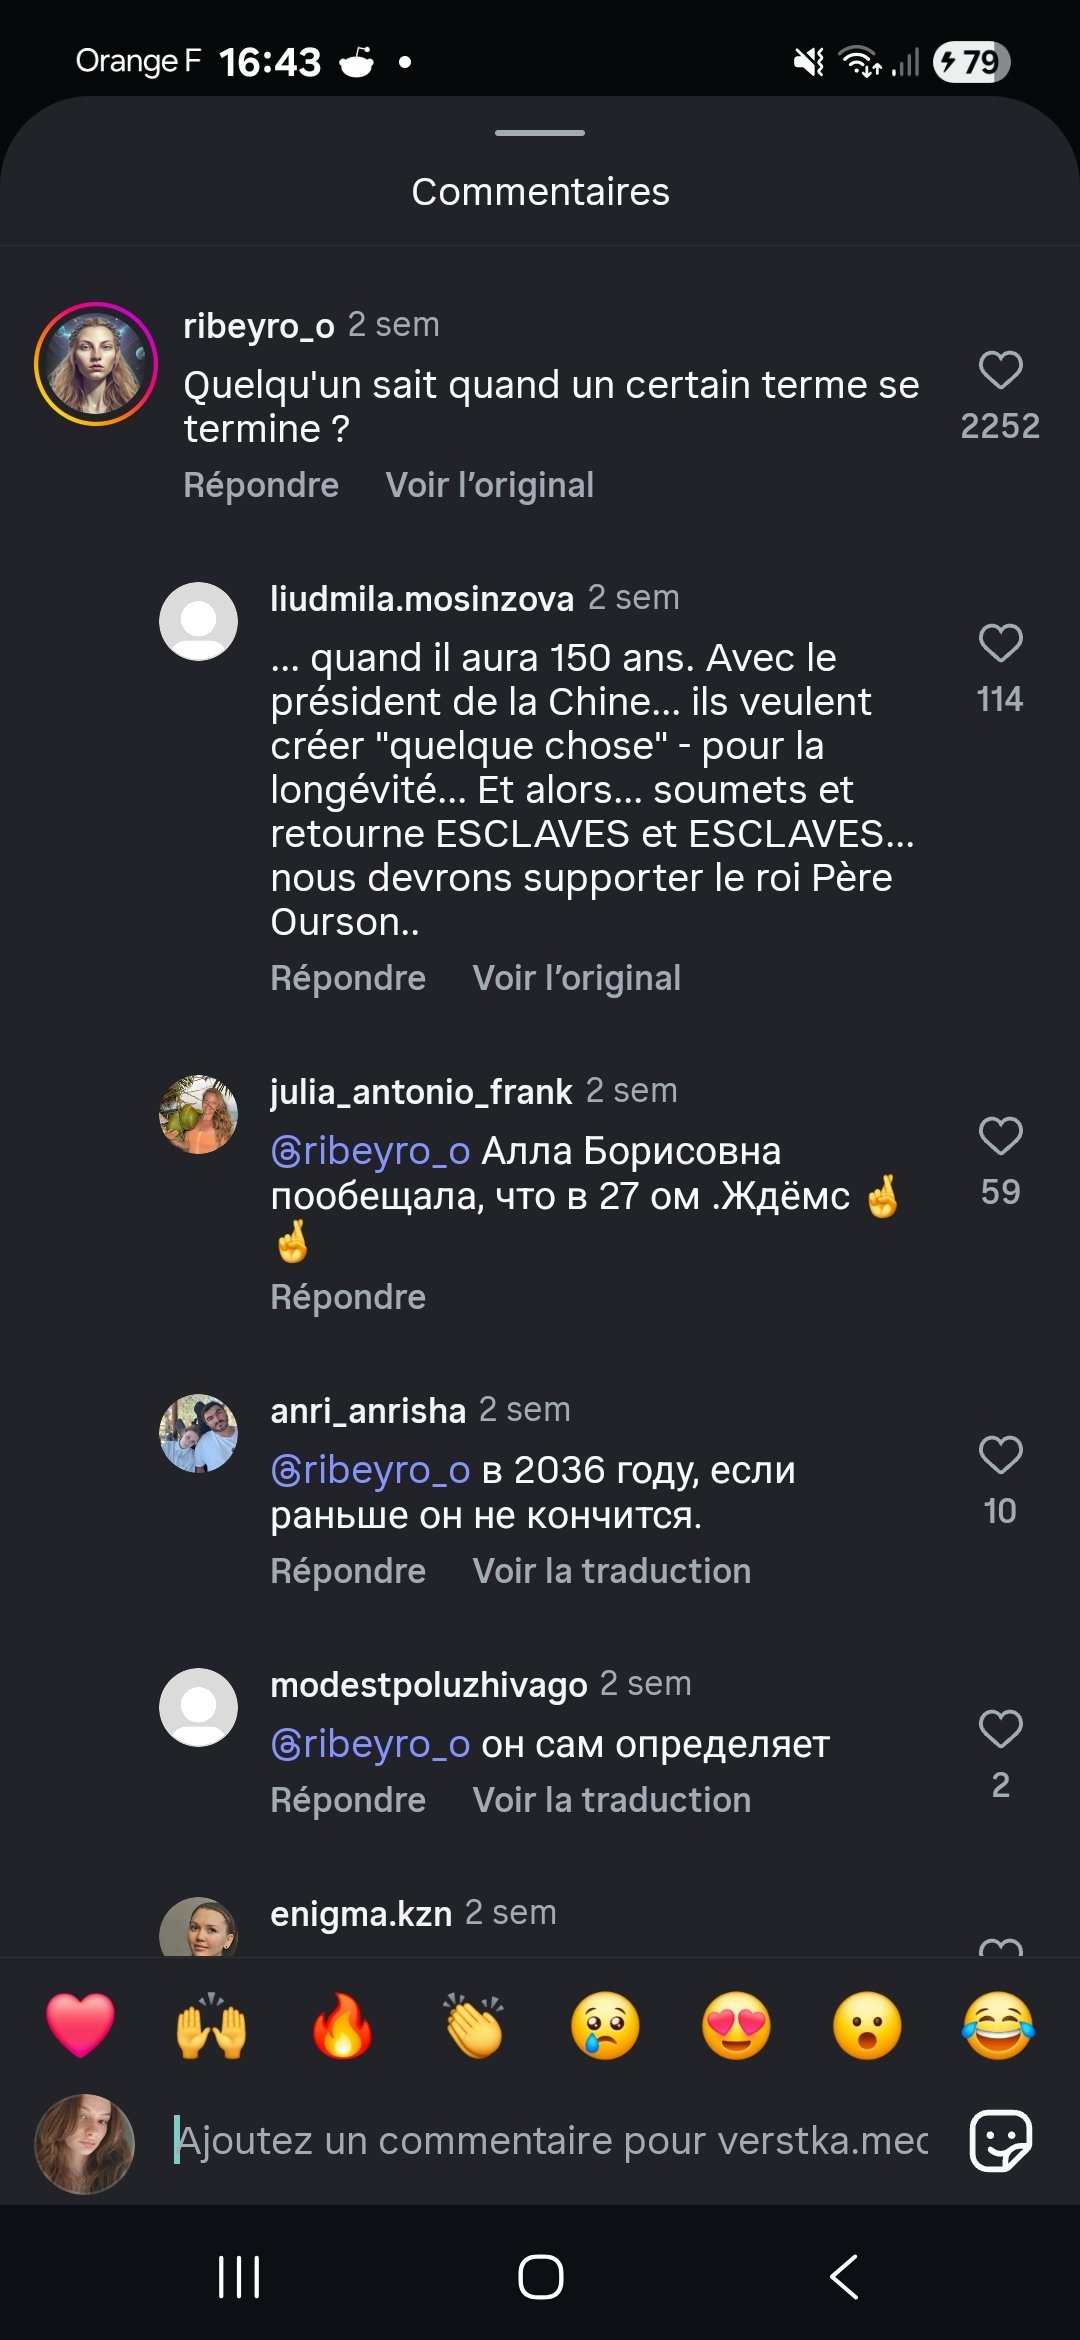Image resolution: width=1080 pixels, height=2340 pixels.
Task: Tap the raised hands reaction emoji
Action: [211, 2026]
